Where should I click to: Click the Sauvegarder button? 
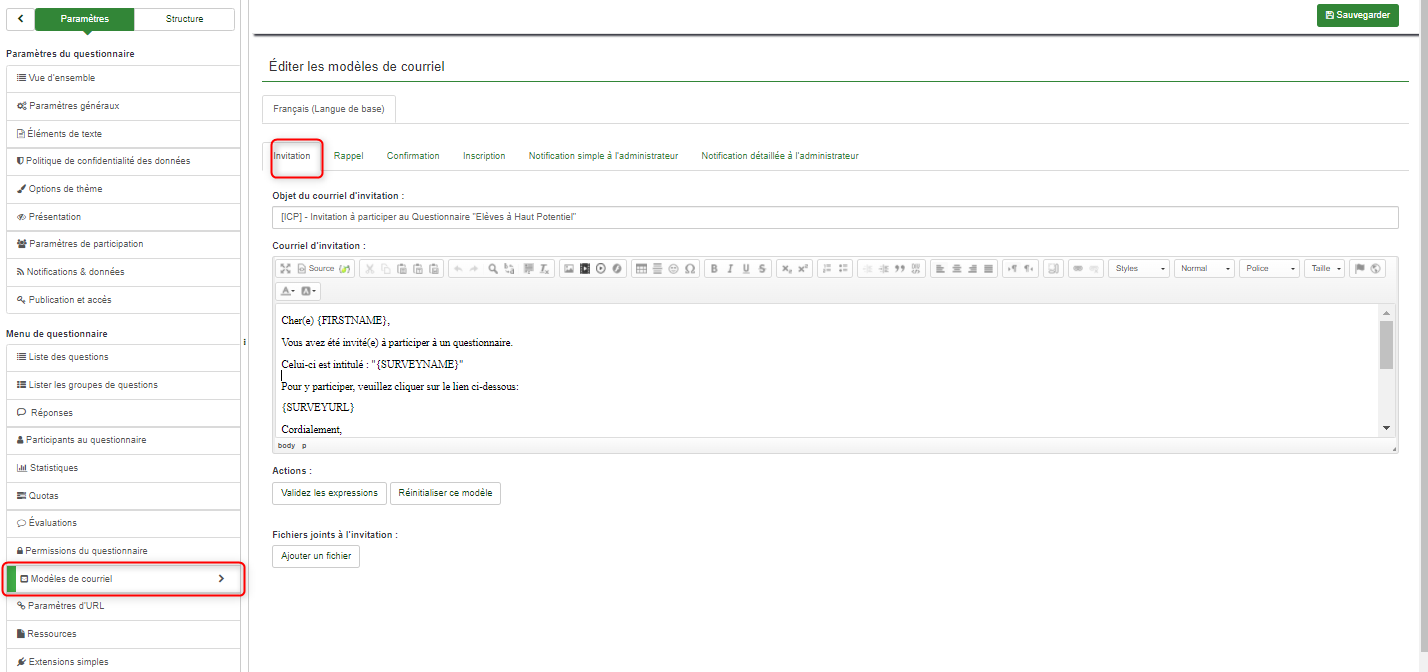[x=1357, y=15]
